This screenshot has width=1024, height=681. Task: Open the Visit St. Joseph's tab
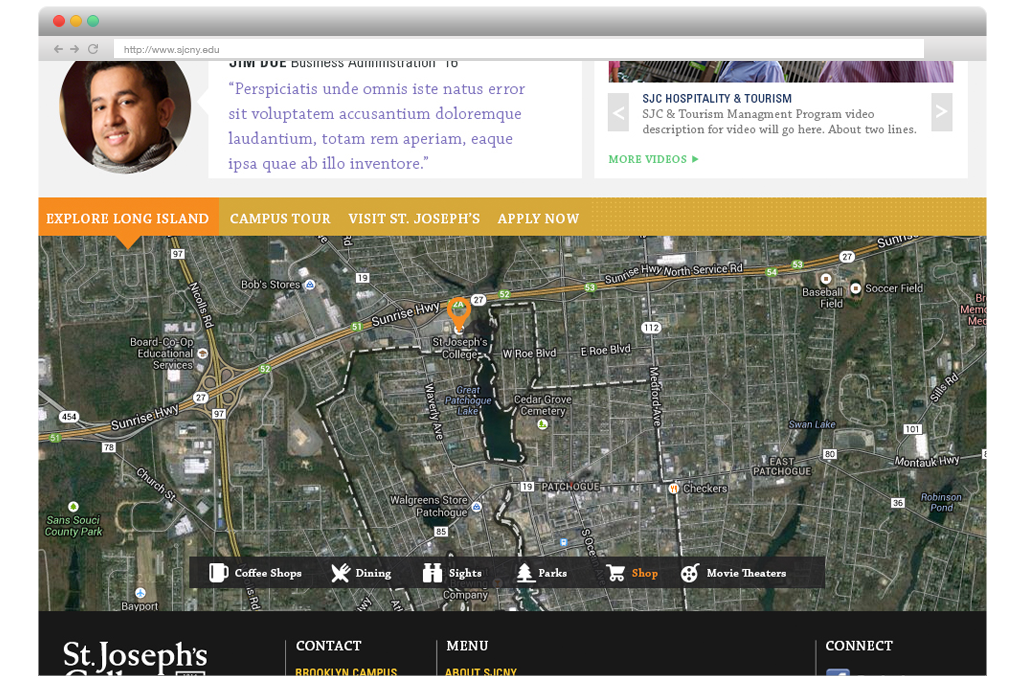tap(414, 219)
